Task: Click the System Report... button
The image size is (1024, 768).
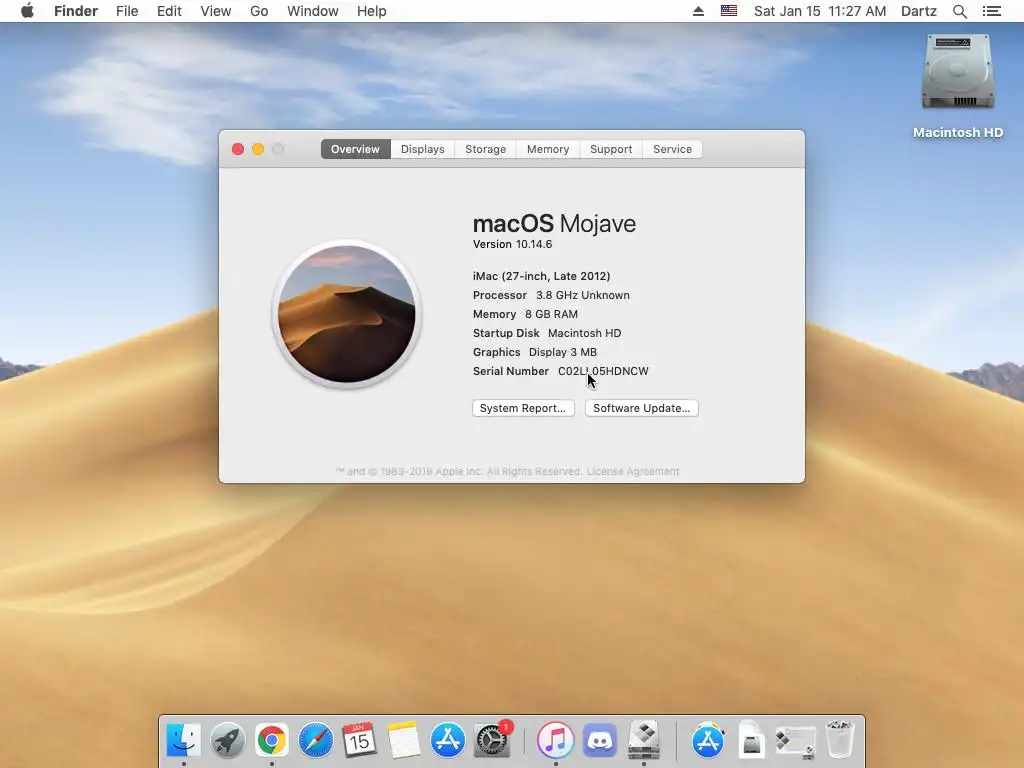Action: tap(523, 408)
